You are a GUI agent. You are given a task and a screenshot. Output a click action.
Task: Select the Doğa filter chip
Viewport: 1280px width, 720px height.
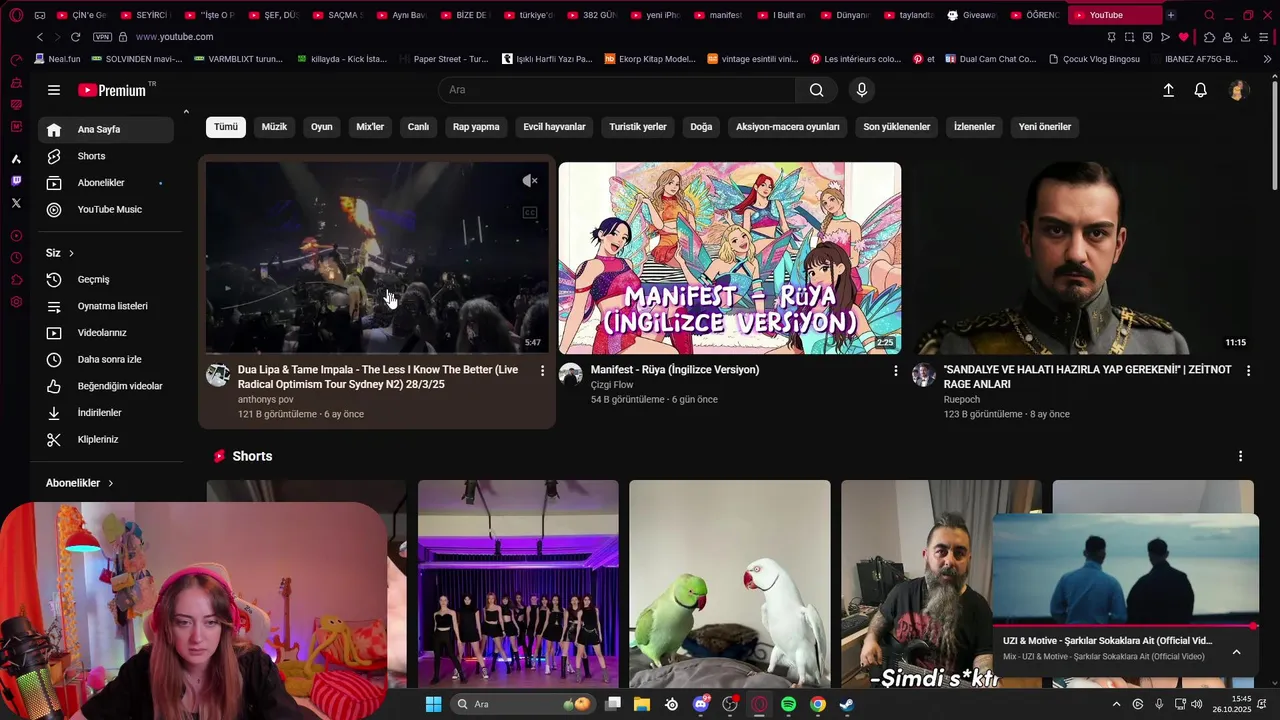701,127
